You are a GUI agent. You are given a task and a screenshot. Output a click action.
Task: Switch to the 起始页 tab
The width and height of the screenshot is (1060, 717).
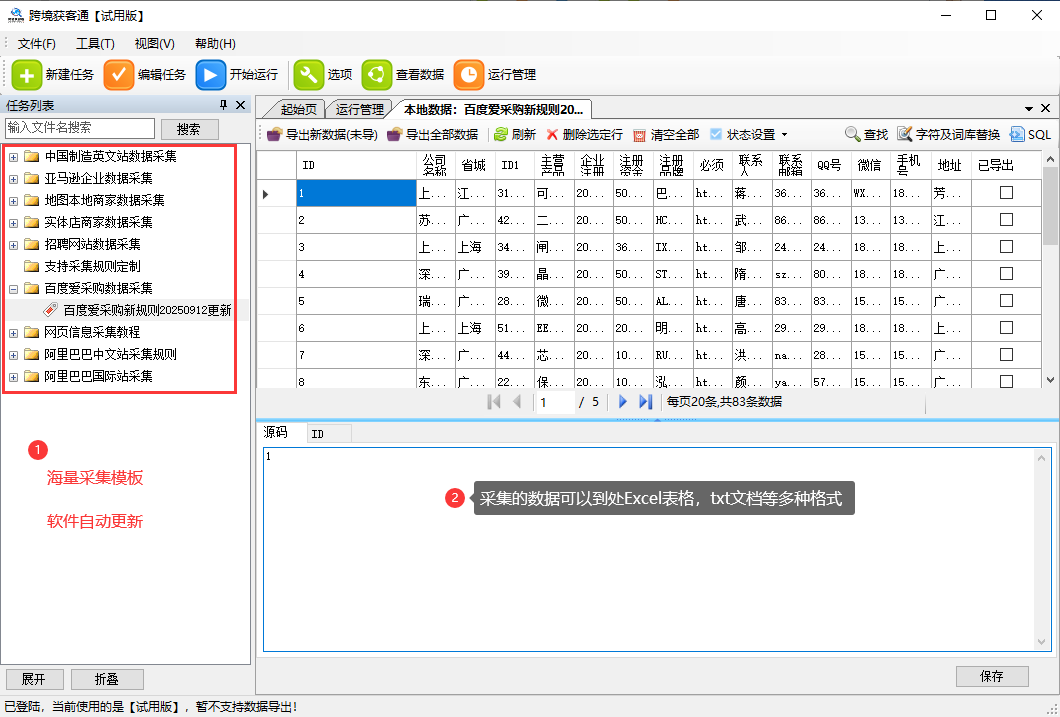[298, 109]
